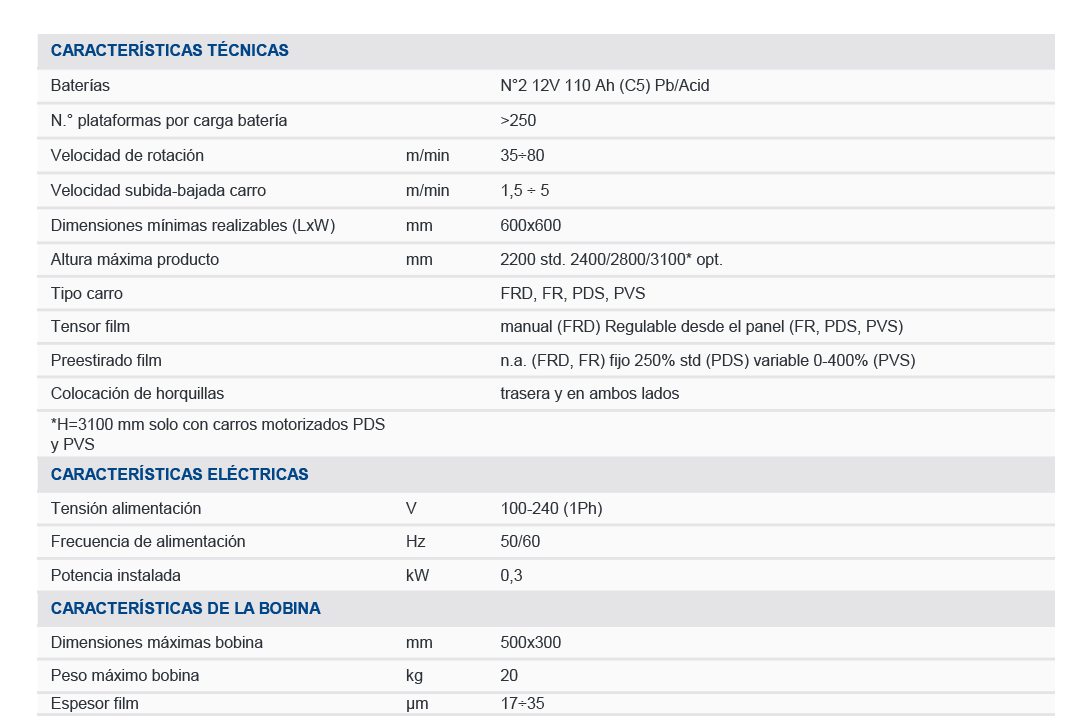Select the 500x300 maximum reel dimensions
Screen dimensions: 1080x726
tap(530, 643)
